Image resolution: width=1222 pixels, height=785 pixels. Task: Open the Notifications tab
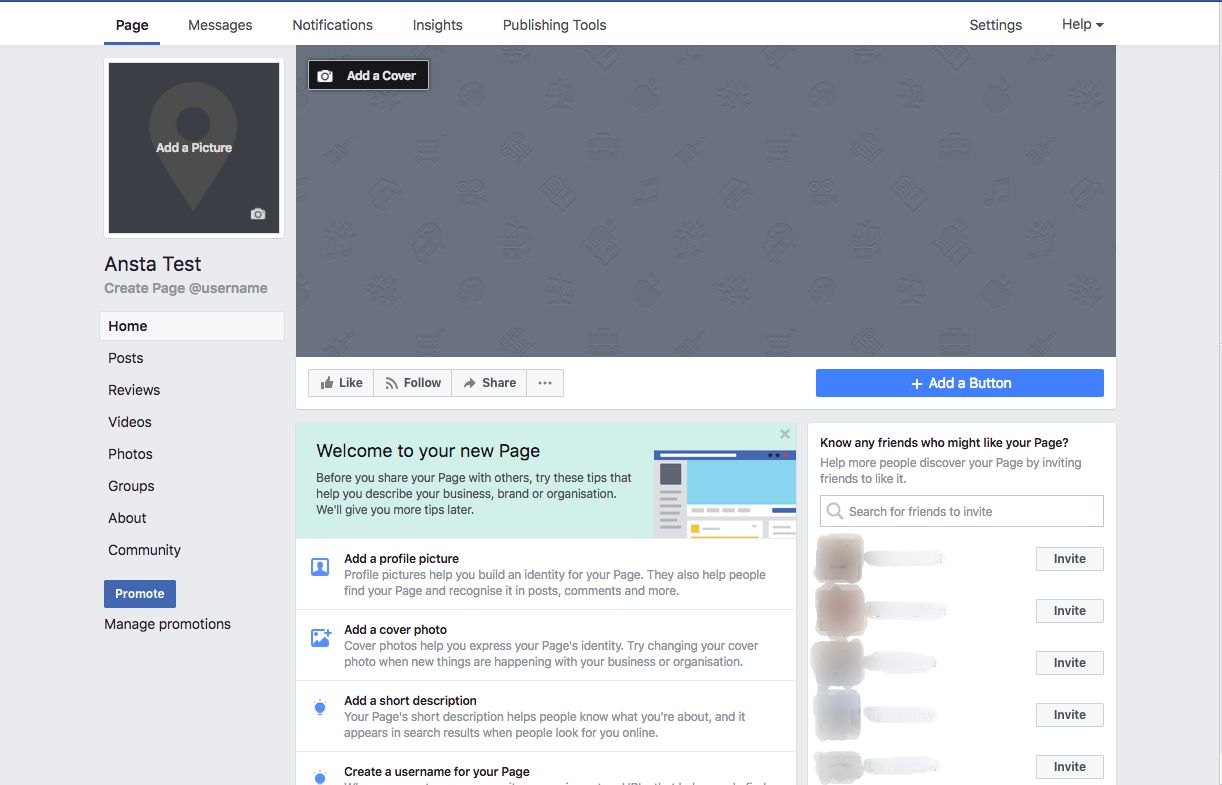(332, 25)
